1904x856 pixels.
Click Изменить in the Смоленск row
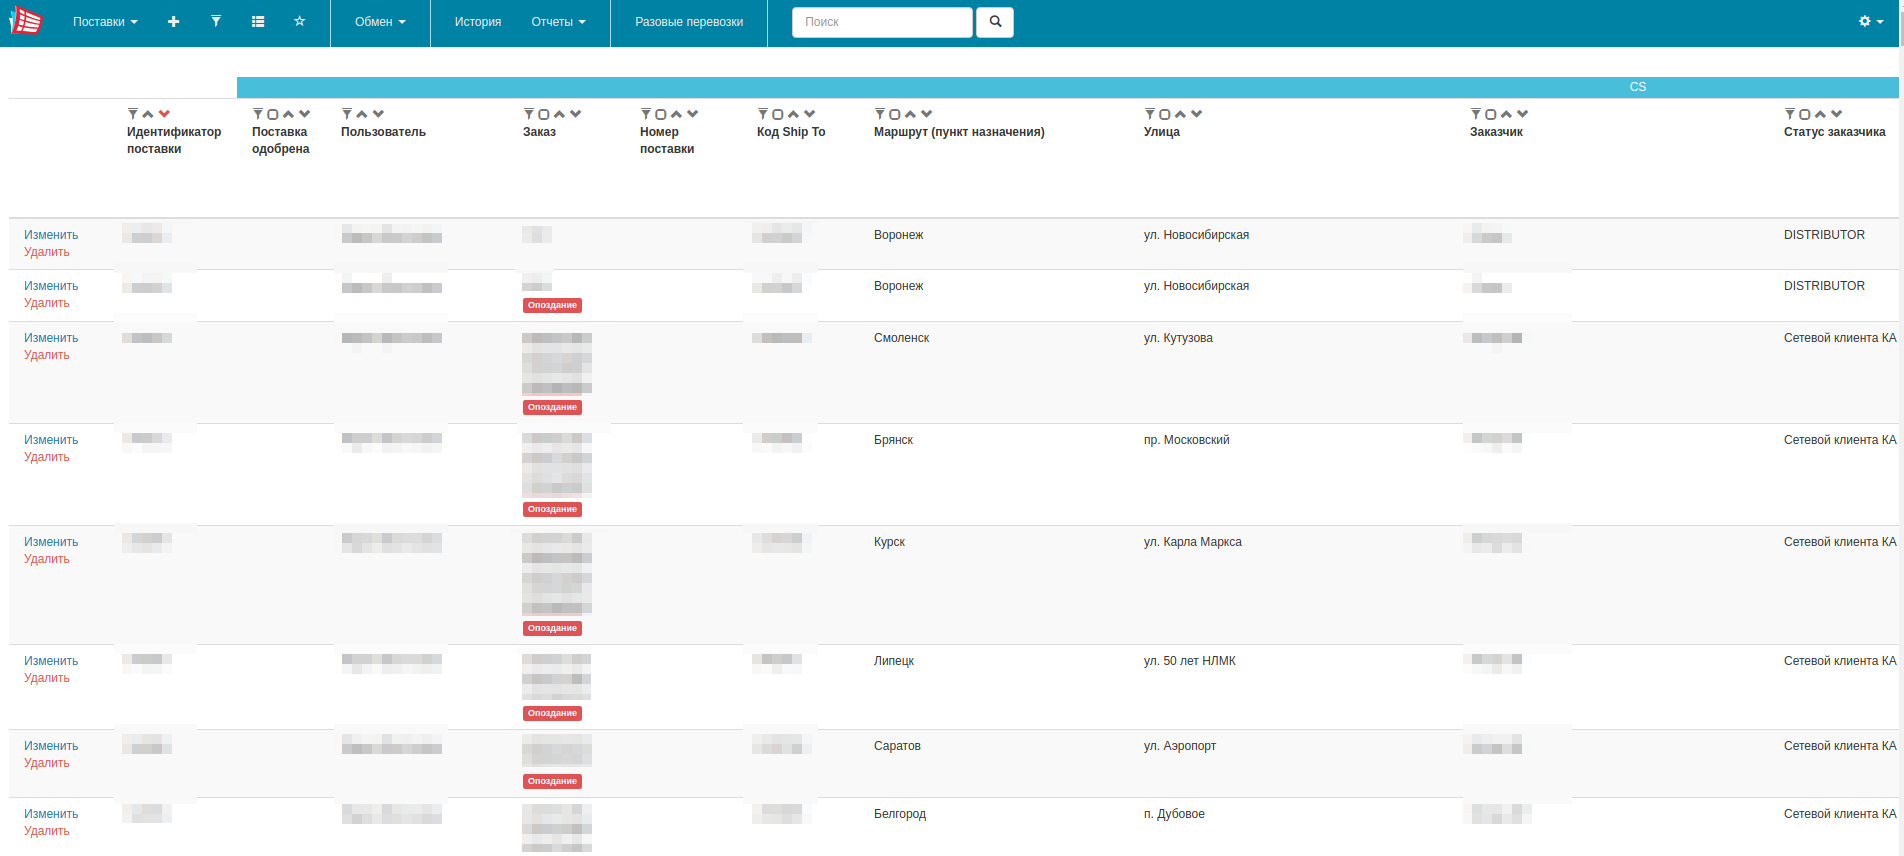tap(51, 338)
